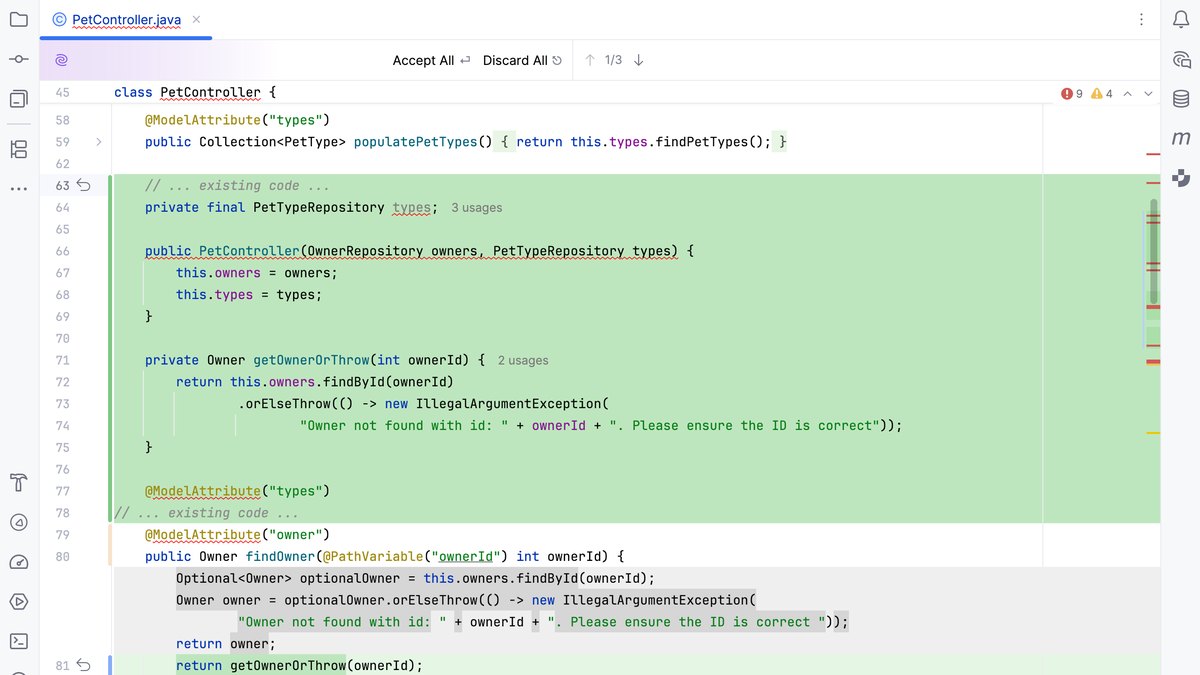Click line number 66 in gutter
1200x675 pixels.
click(x=62, y=251)
